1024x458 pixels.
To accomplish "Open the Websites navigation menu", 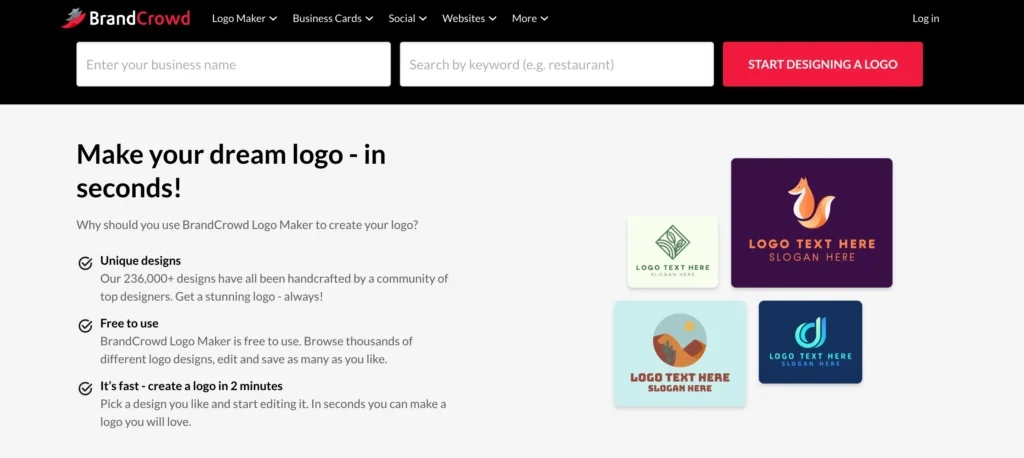I will [469, 18].
